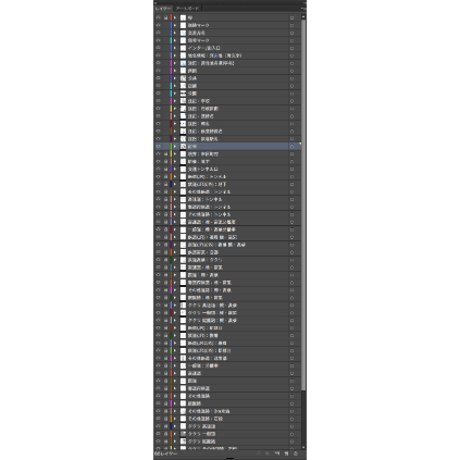Switch to the レイヤー tab
Screen dimensions: 460x460
tap(163, 8)
